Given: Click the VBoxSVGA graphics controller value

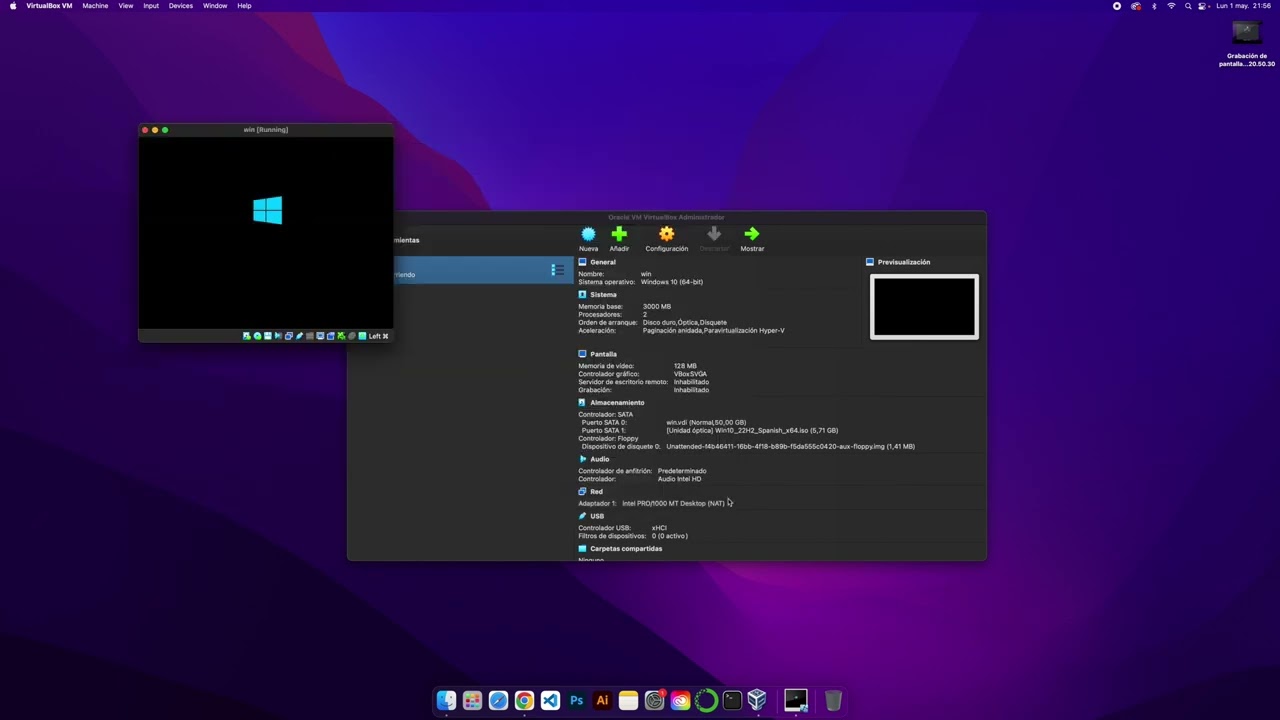Looking at the screenshot, I should [x=690, y=374].
